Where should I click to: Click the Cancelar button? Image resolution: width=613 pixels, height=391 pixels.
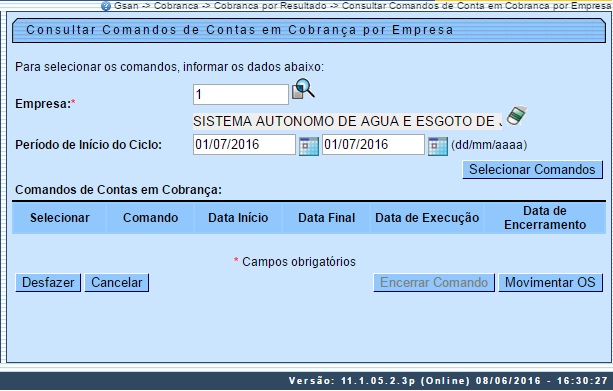[x=117, y=282]
